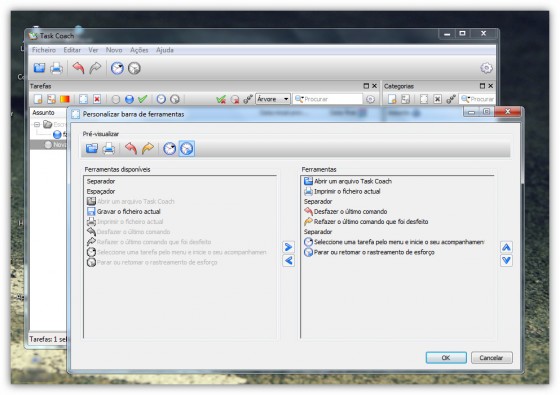Screen dimensions: 560x395
Task: Mark task completed with green checkmark icon
Action: click(x=142, y=99)
